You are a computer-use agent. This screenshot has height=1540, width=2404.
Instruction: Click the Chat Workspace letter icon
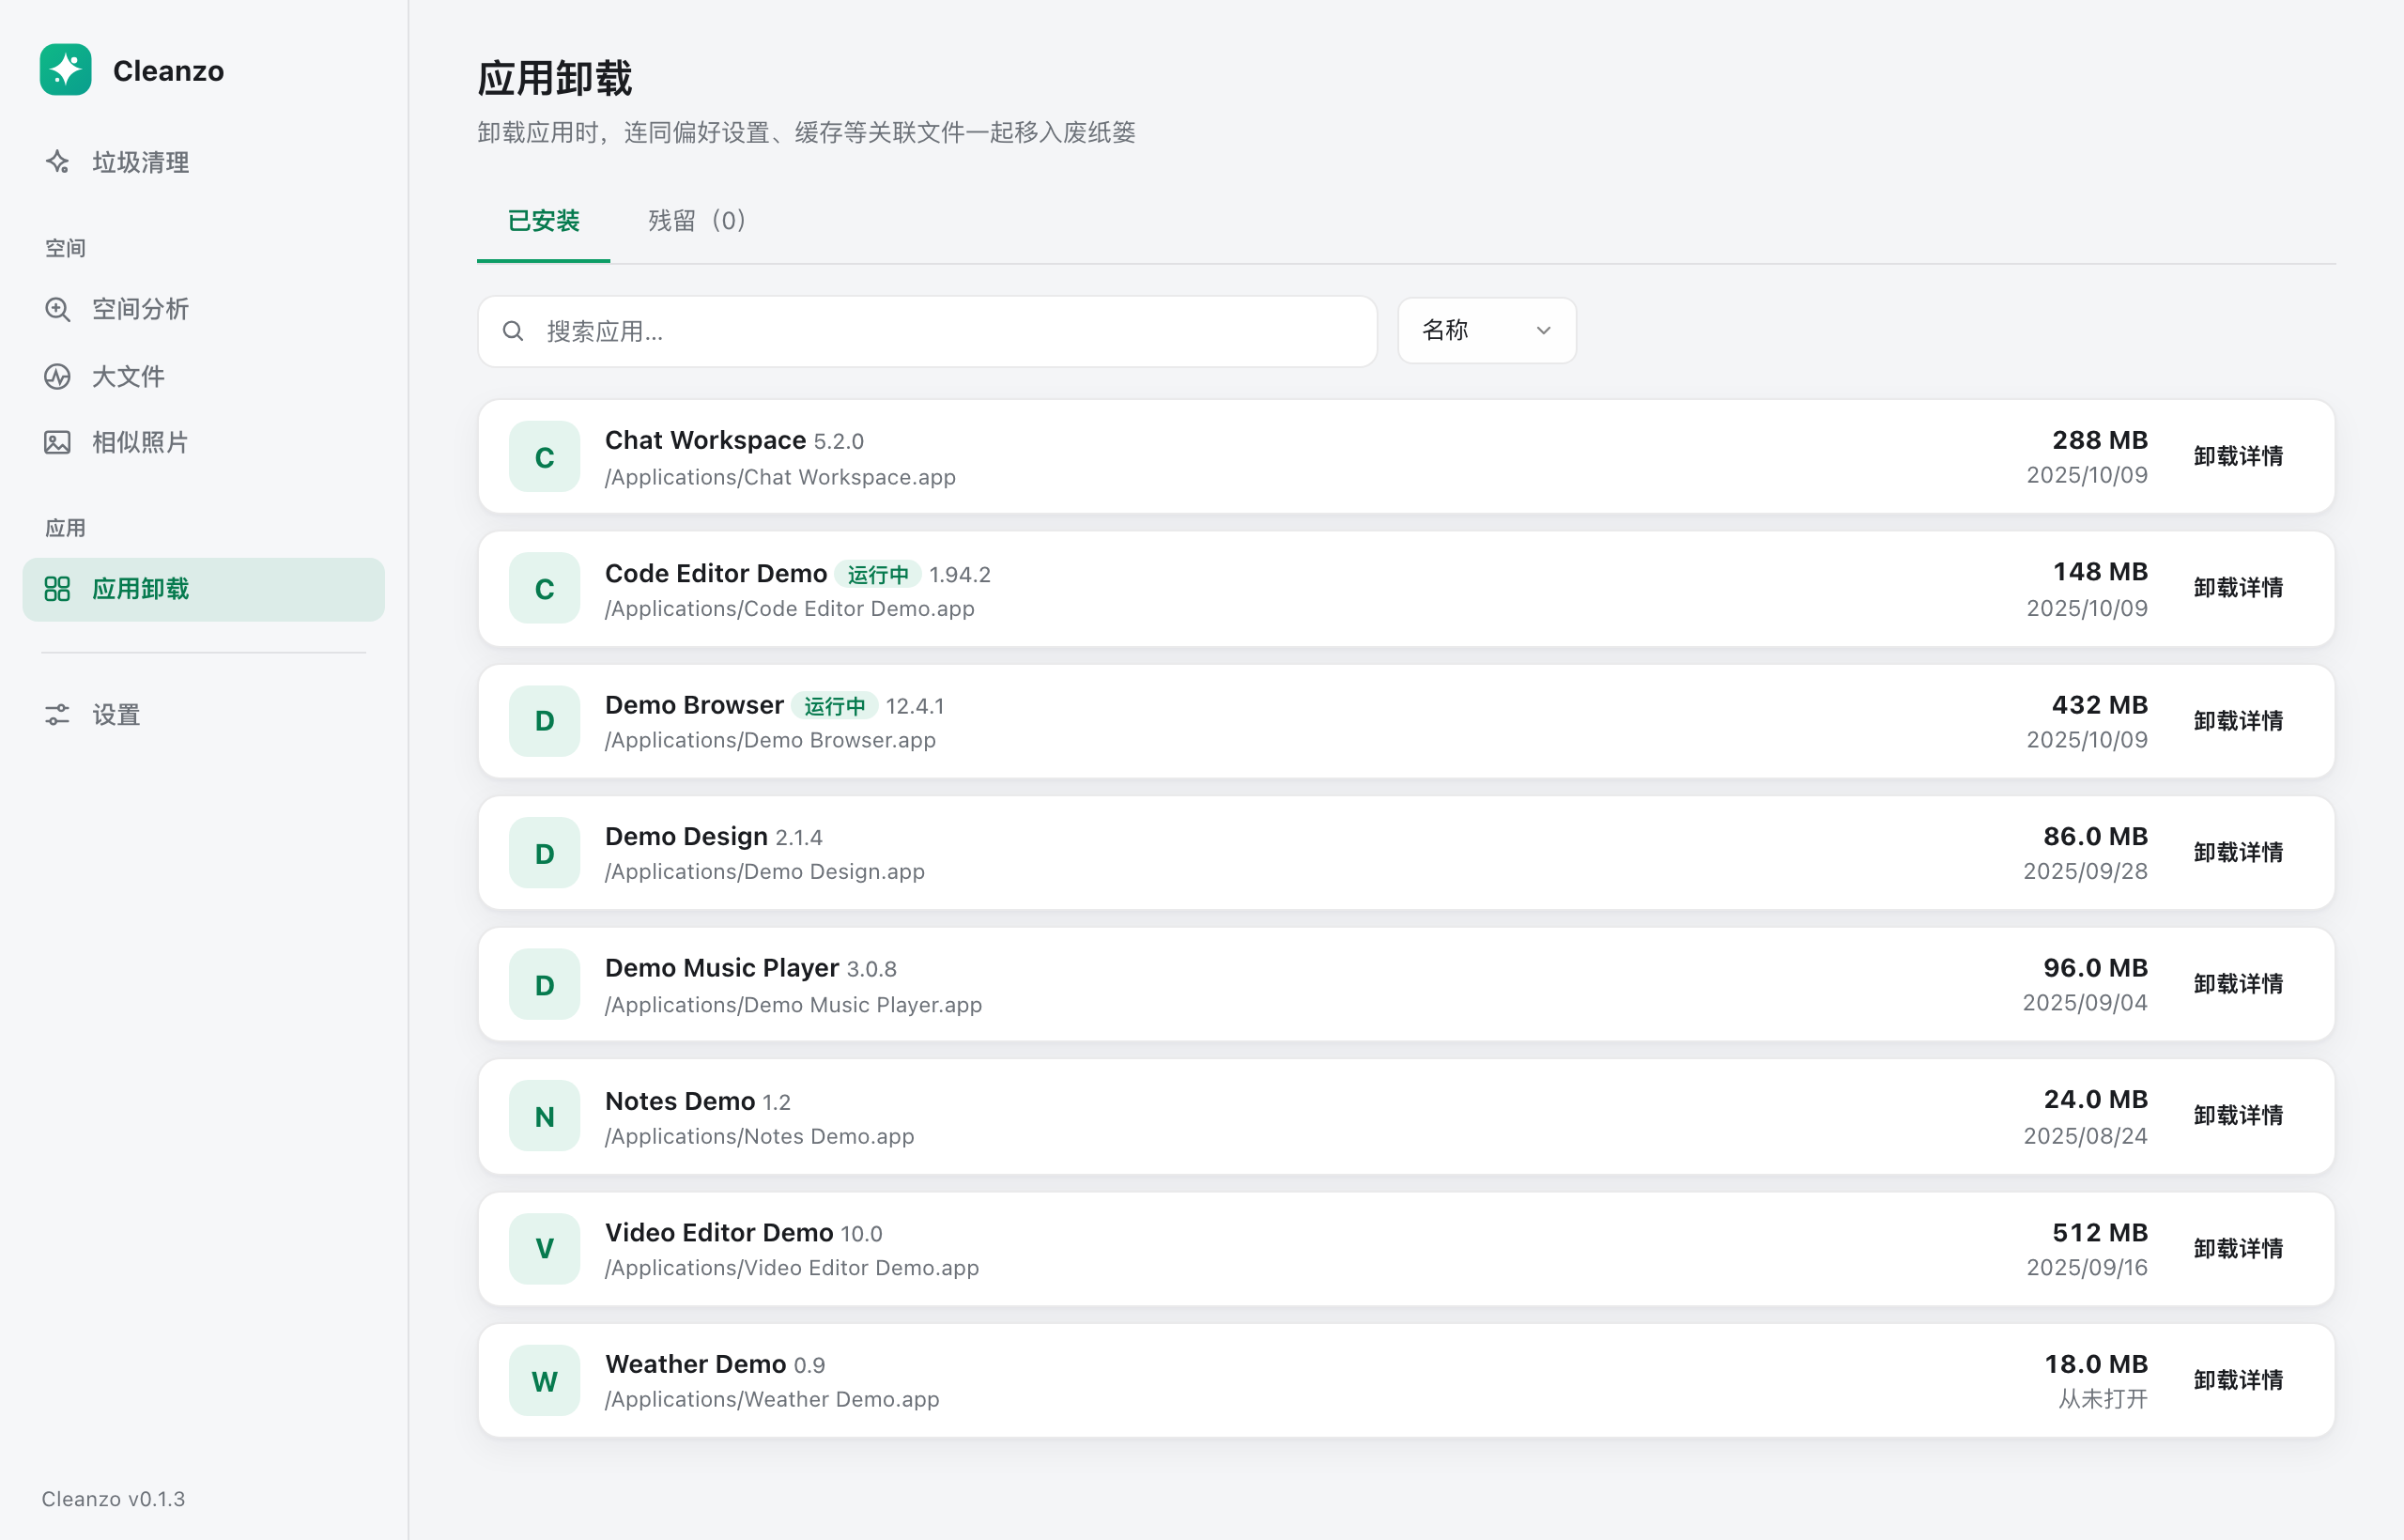click(545, 457)
